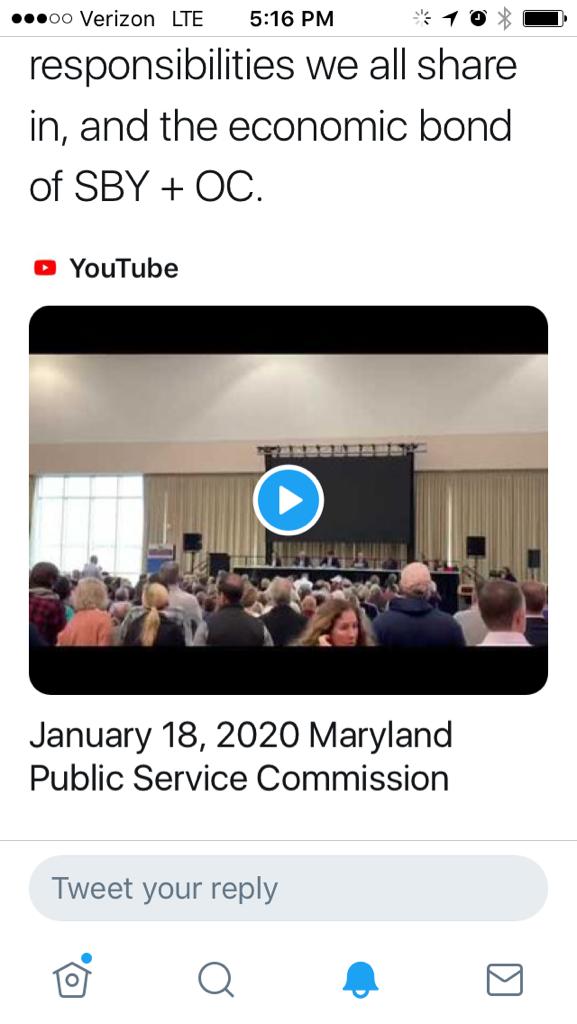Tap the YouTube source label
This screenshot has height=1024, width=577.
(124, 268)
